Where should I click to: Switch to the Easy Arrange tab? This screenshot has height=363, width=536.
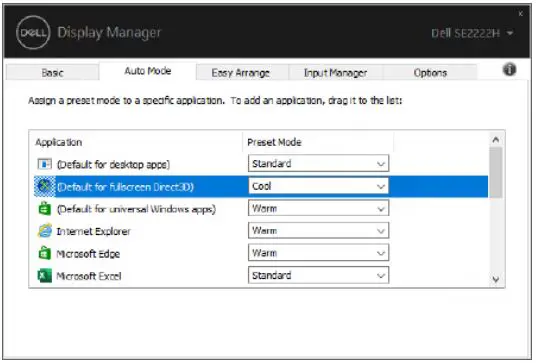tap(241, 72)
